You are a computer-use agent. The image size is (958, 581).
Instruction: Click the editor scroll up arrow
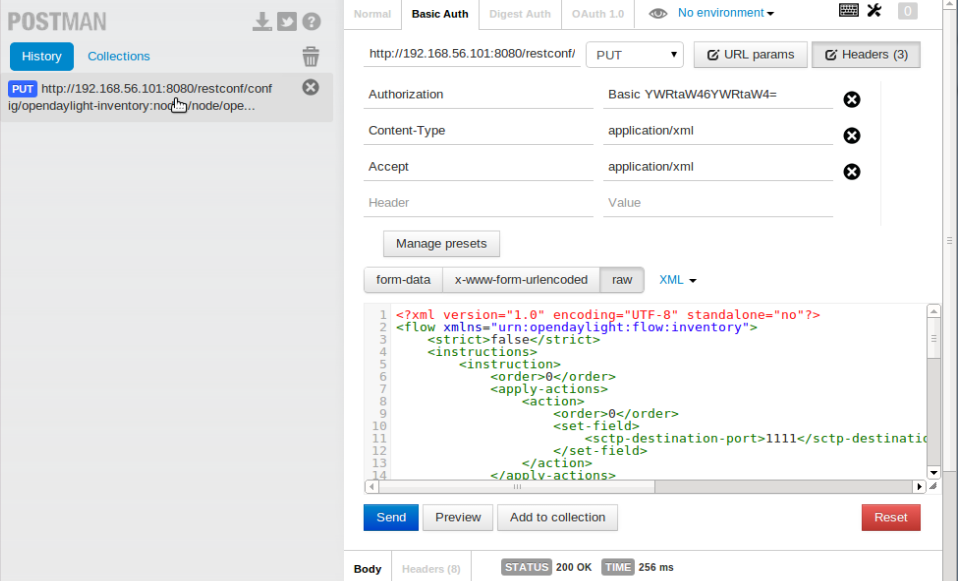(x=934, y=311)
